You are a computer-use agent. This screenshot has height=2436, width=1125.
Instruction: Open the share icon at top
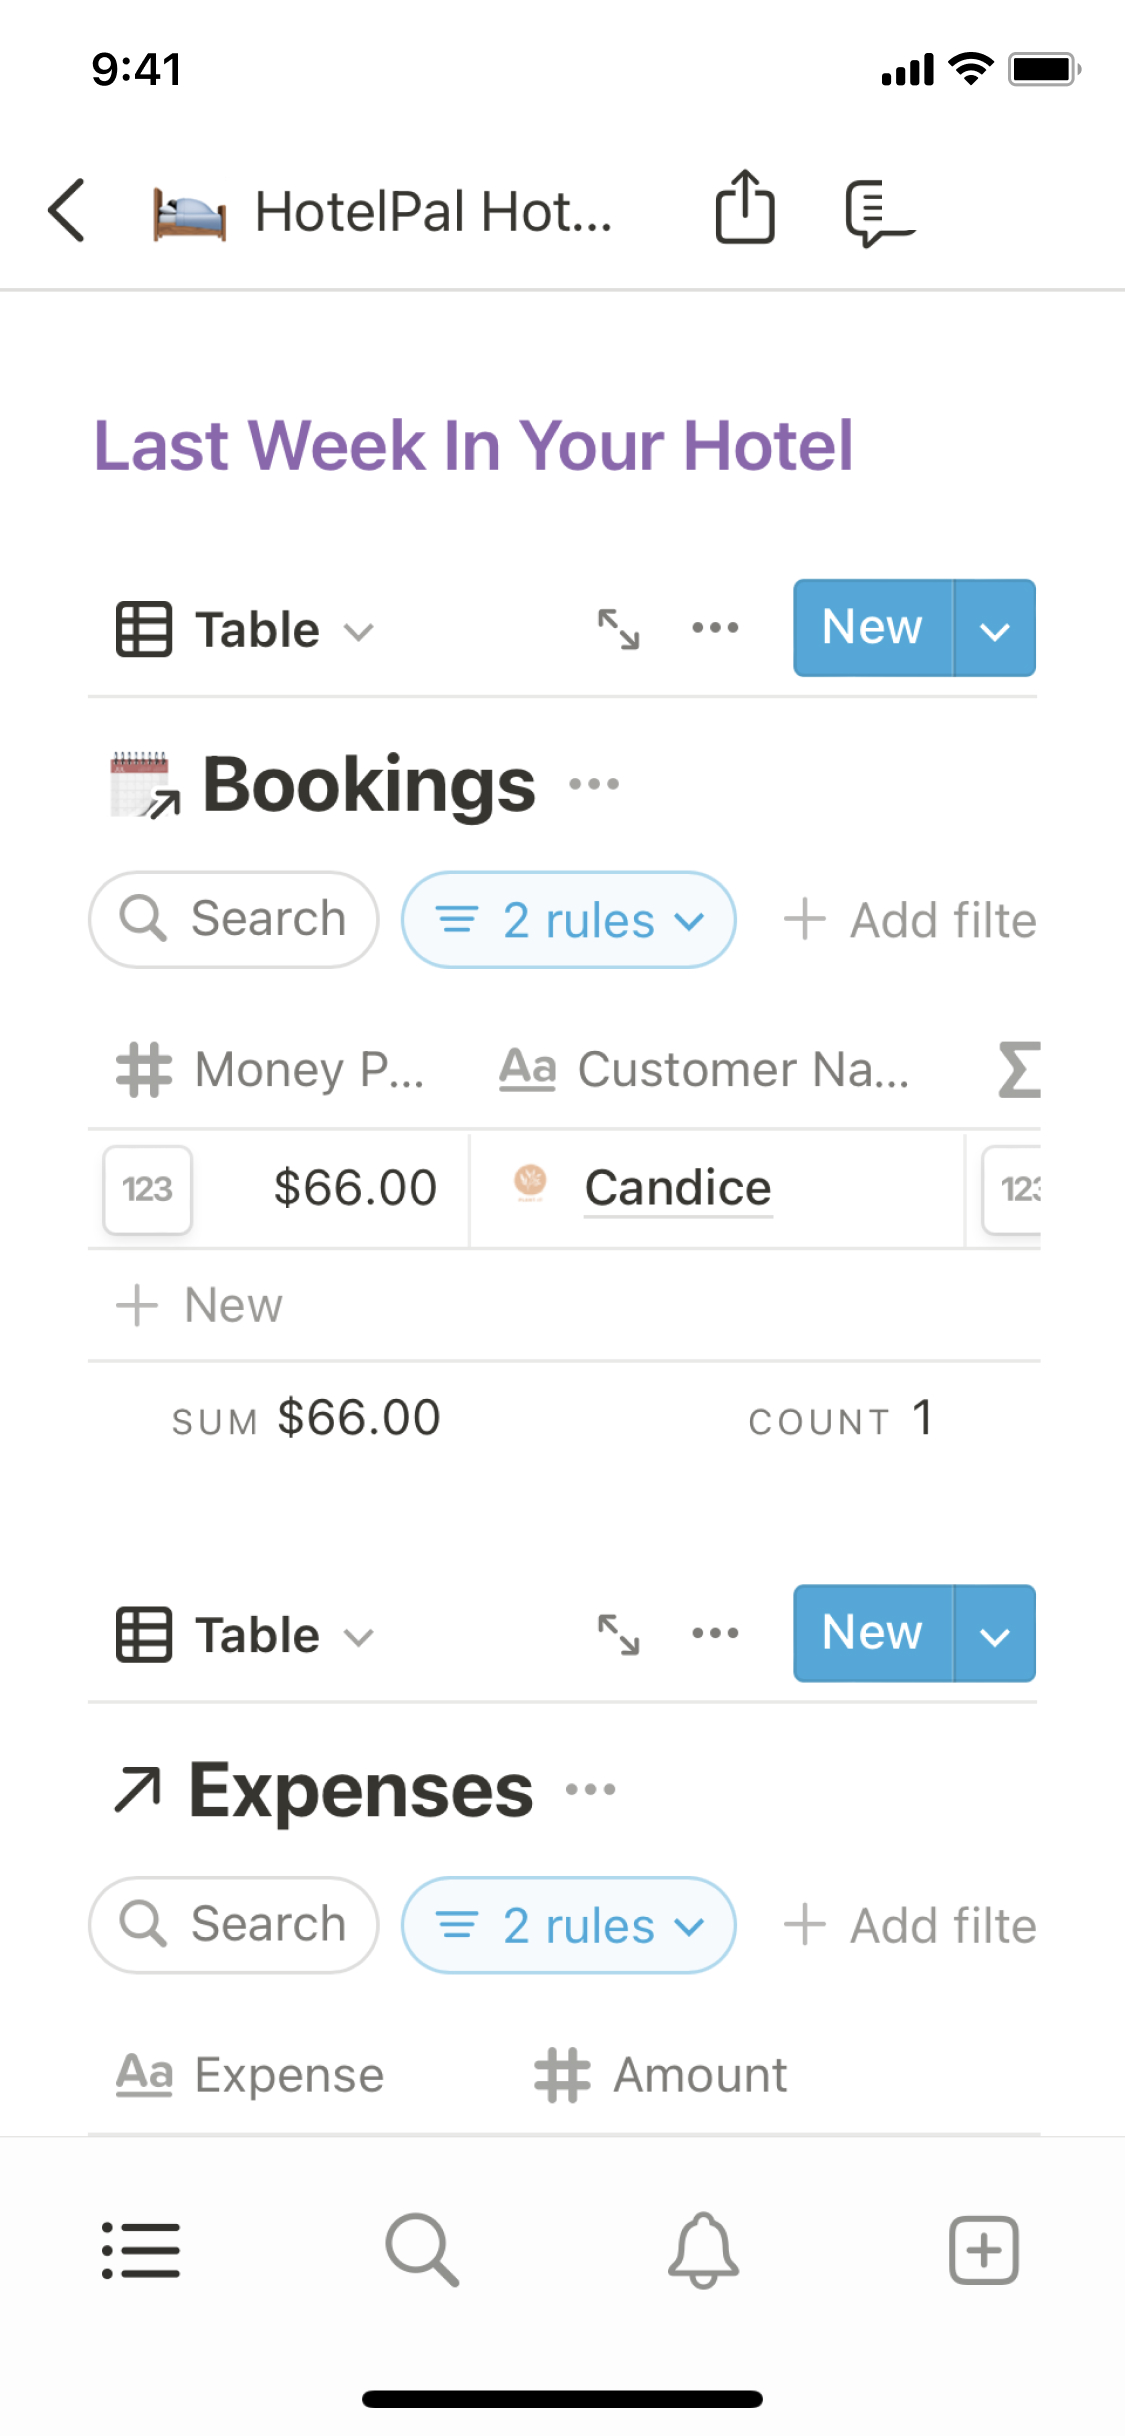pos(745,207)
